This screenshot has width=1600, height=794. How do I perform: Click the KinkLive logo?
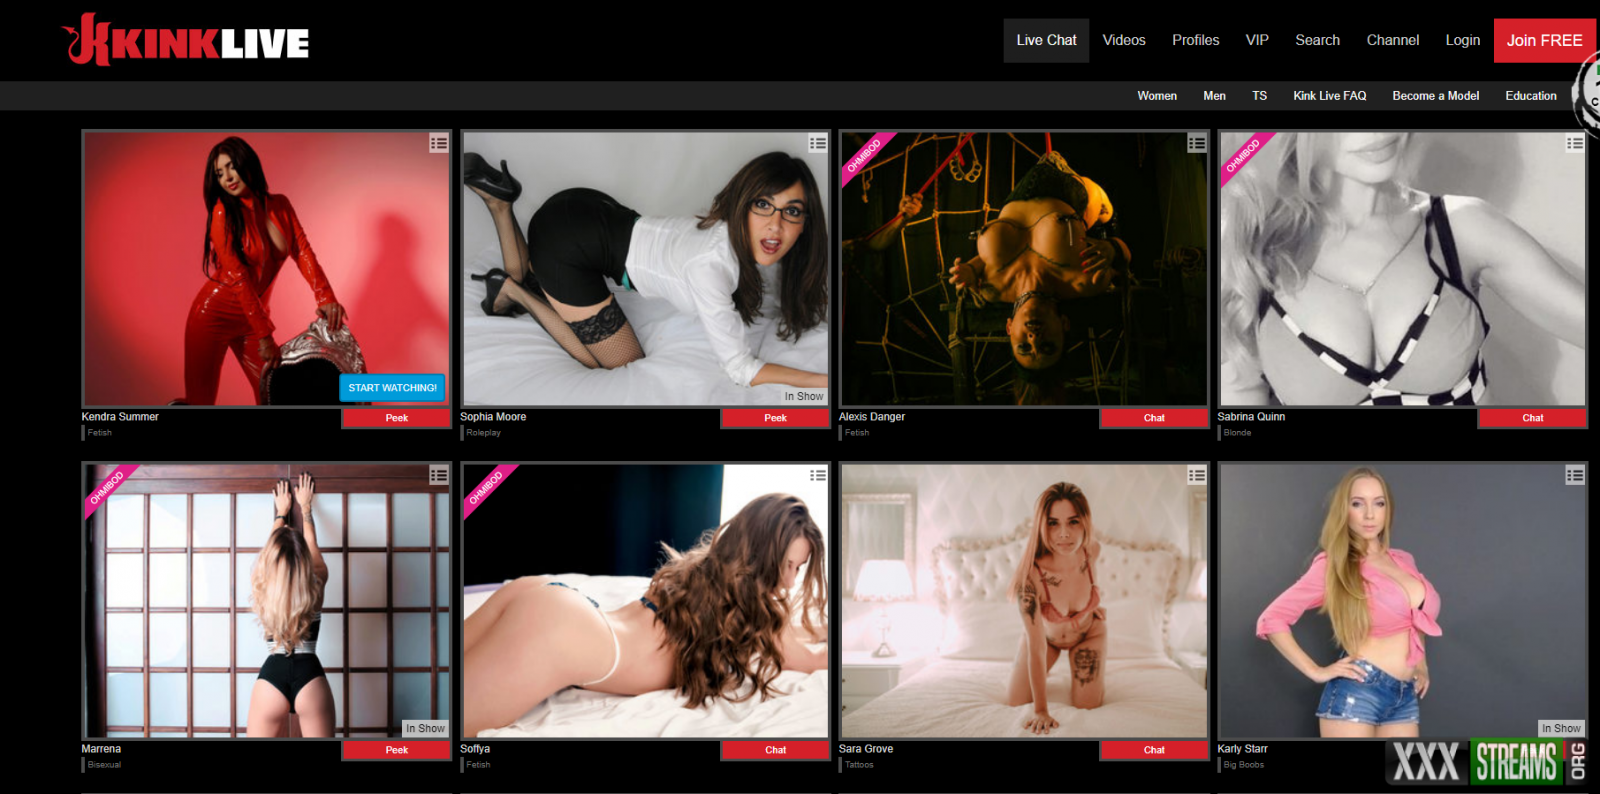pos(186,41)
